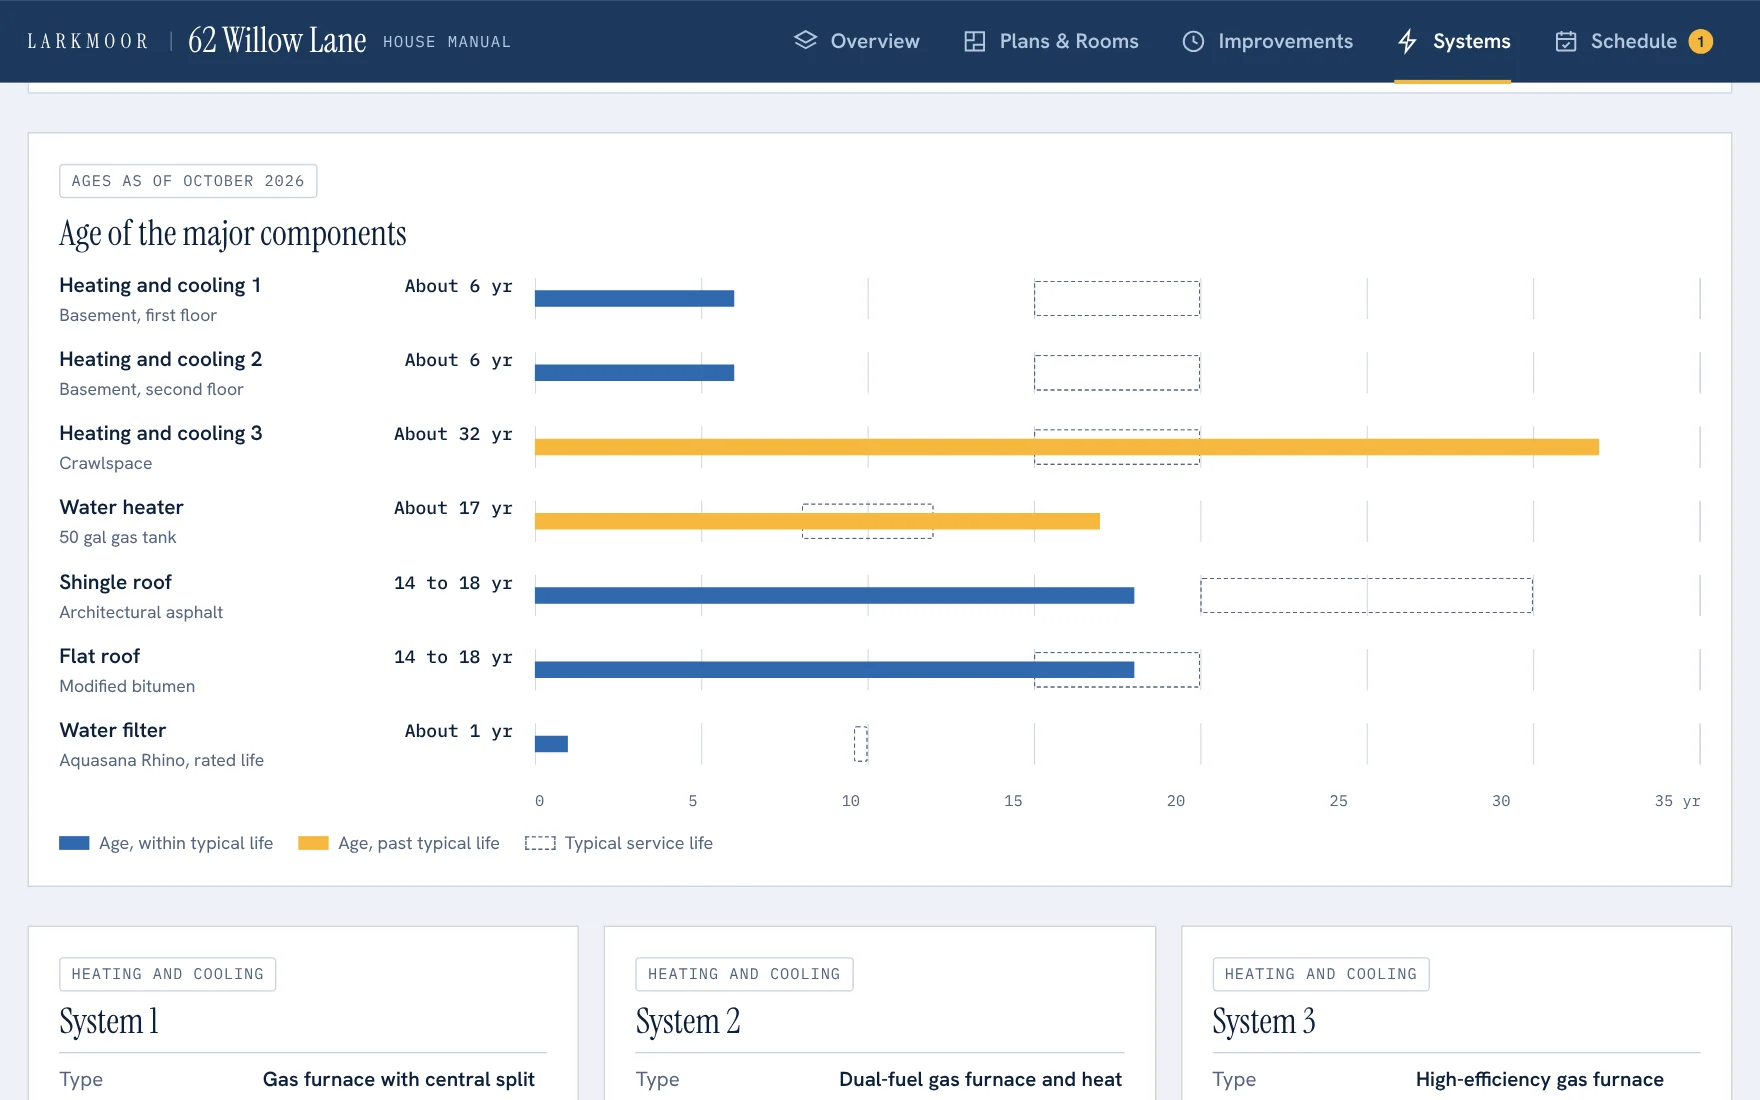Select the Systems tab label
Image resolution: width=1760 pixels, height=1100 pixels.
tap(1471, 41)
